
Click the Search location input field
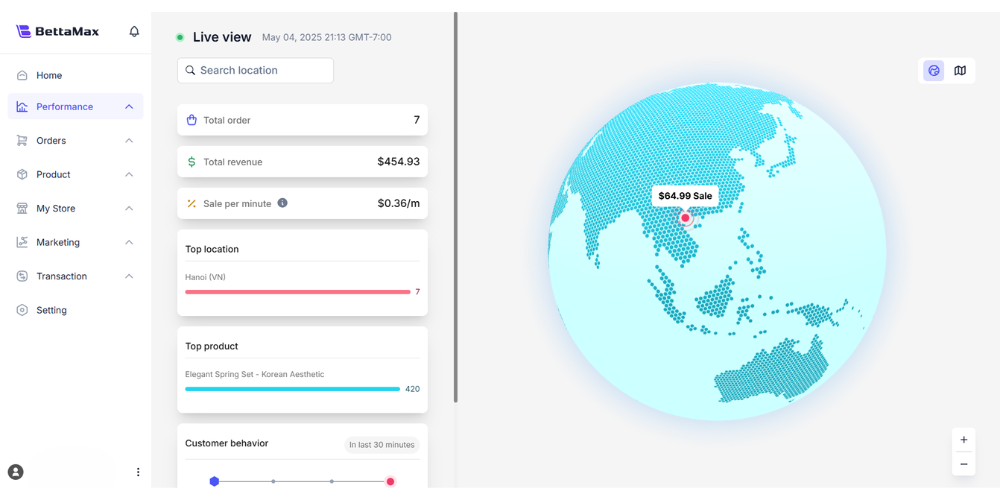tap(255, 70)
